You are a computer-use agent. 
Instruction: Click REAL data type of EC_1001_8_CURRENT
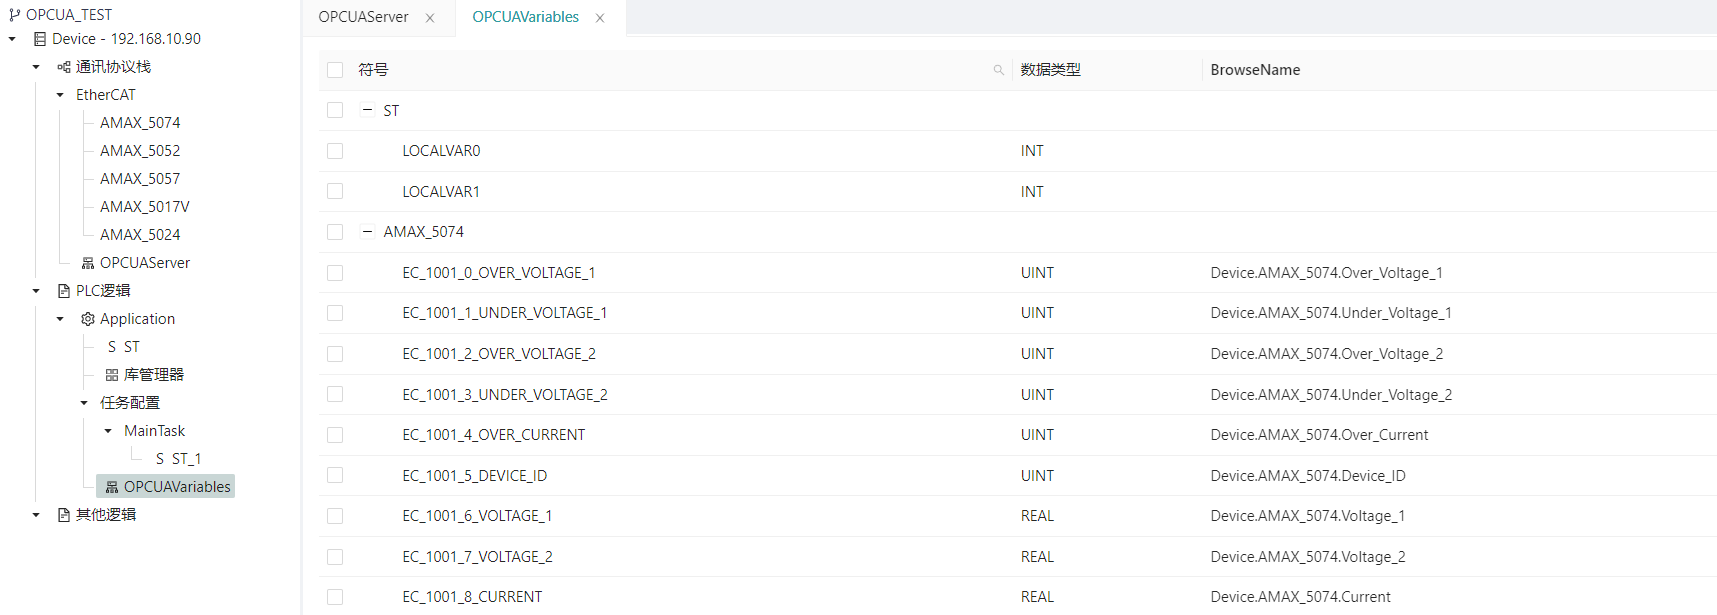[x=1037, y=597]
